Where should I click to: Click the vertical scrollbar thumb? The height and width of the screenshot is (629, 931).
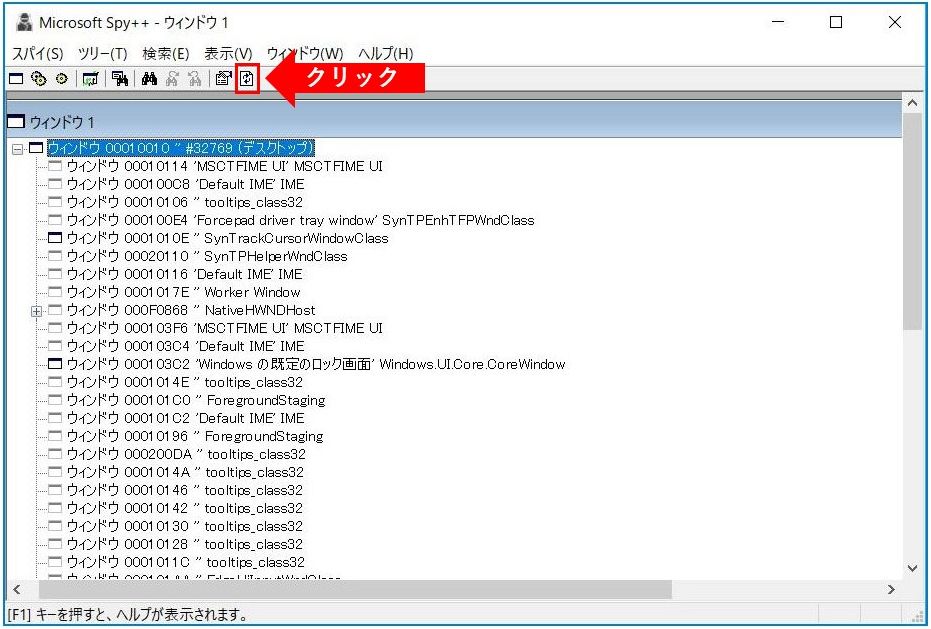point(913,220)
